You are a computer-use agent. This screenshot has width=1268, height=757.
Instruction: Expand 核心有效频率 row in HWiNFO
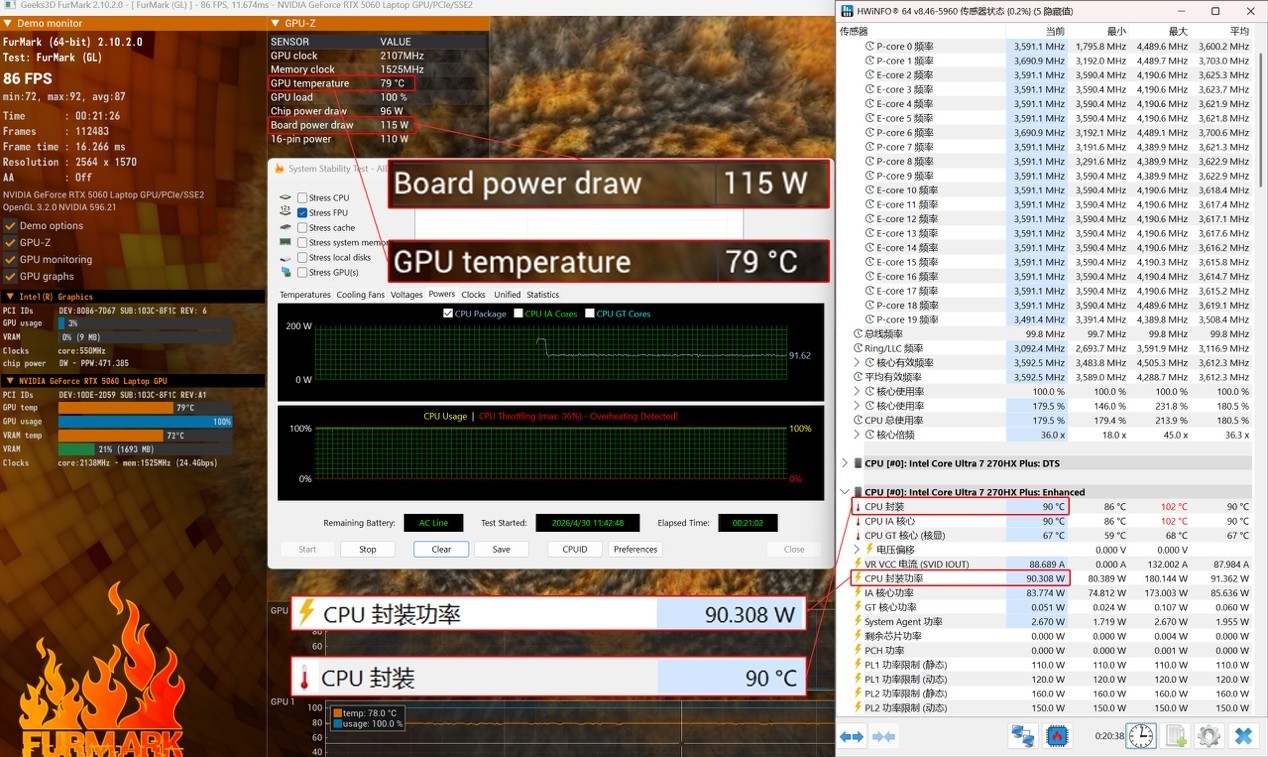click(857, 363)
